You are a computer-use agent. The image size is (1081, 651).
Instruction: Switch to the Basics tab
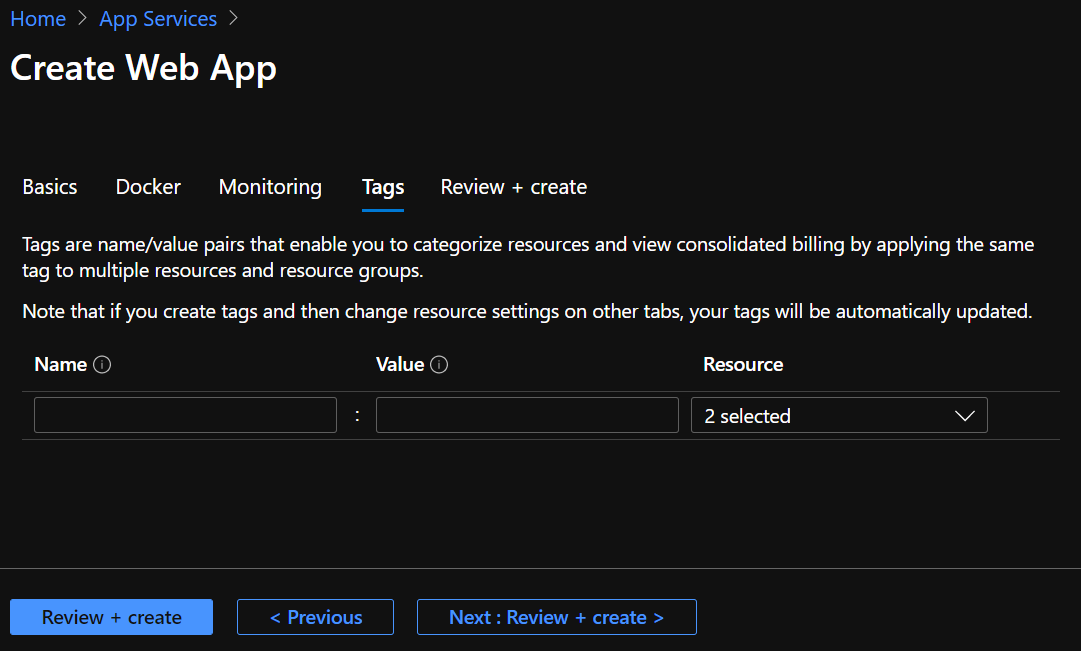pos(50,187)
